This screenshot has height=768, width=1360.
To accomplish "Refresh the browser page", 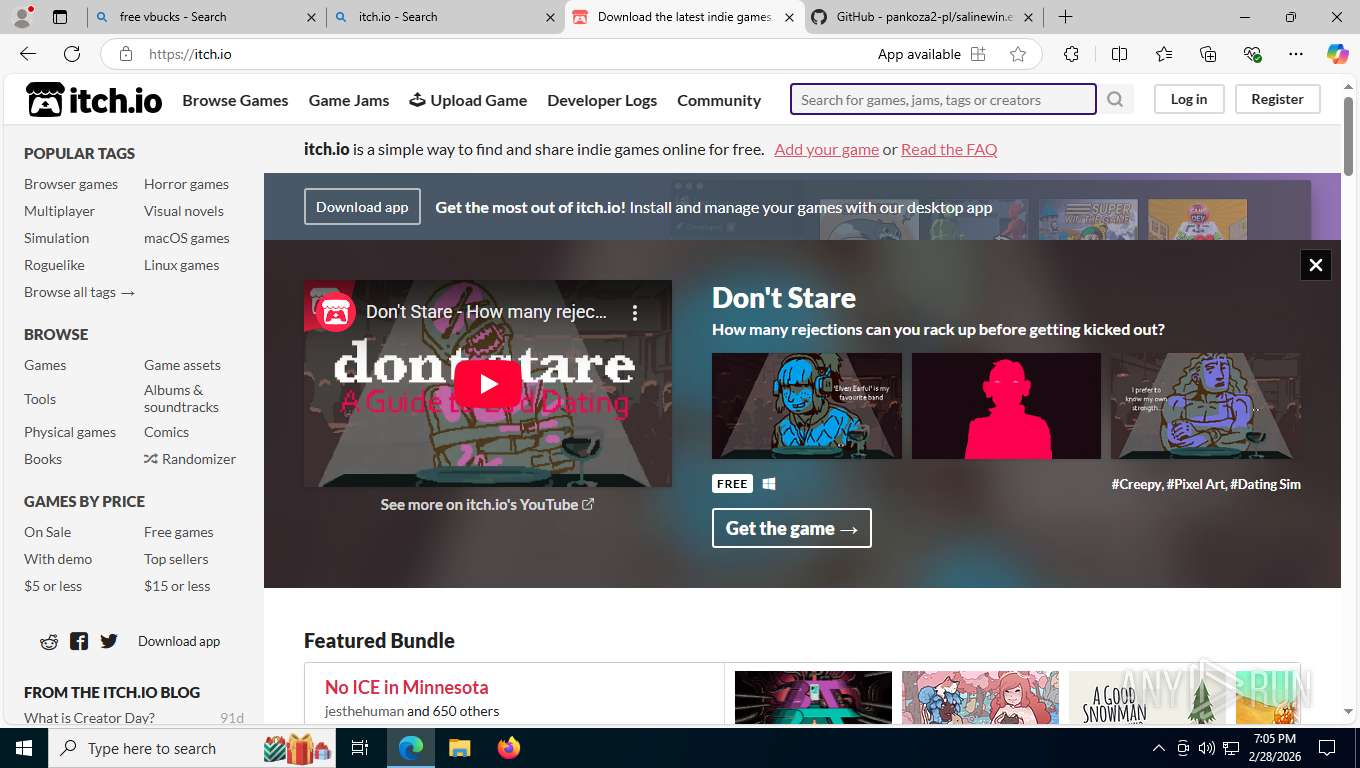I will click(x=72, y=54).
